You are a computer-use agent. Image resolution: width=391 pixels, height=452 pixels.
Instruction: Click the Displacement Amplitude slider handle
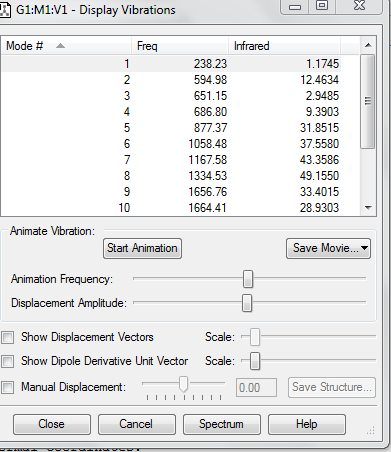[x=247, y=303]
